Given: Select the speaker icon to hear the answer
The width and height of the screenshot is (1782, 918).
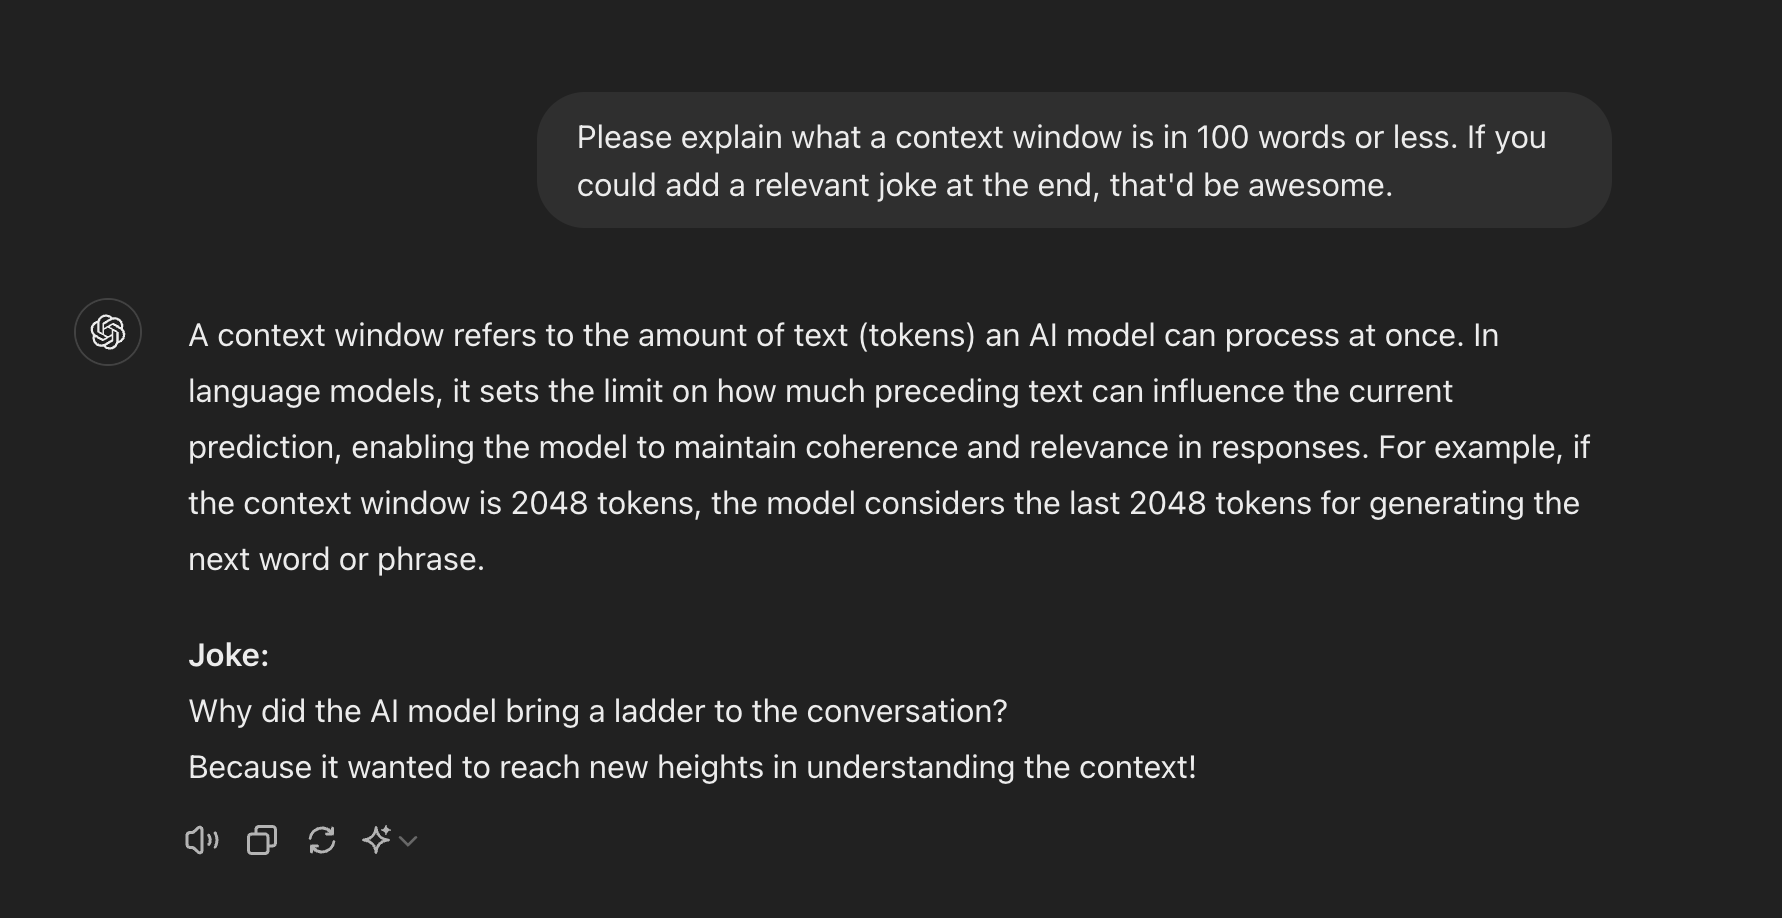Looking at the screenshot, I should [x=202, y=840].
